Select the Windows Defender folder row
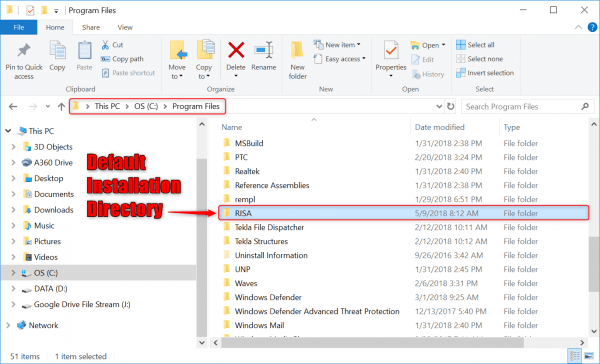 403,297
